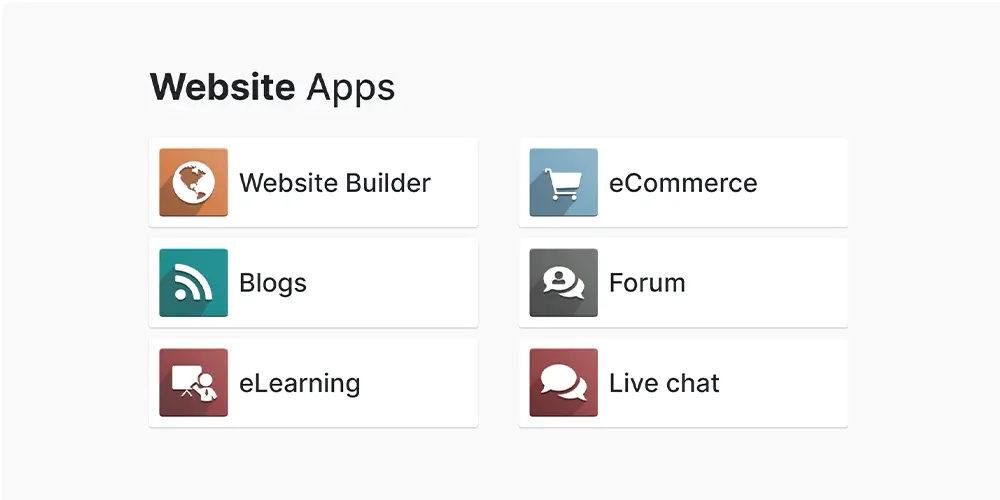Click the 'Apps' word in heading
Viewport: 1000px width, 500px height.
pyautogui.click(x=350, y=88)
